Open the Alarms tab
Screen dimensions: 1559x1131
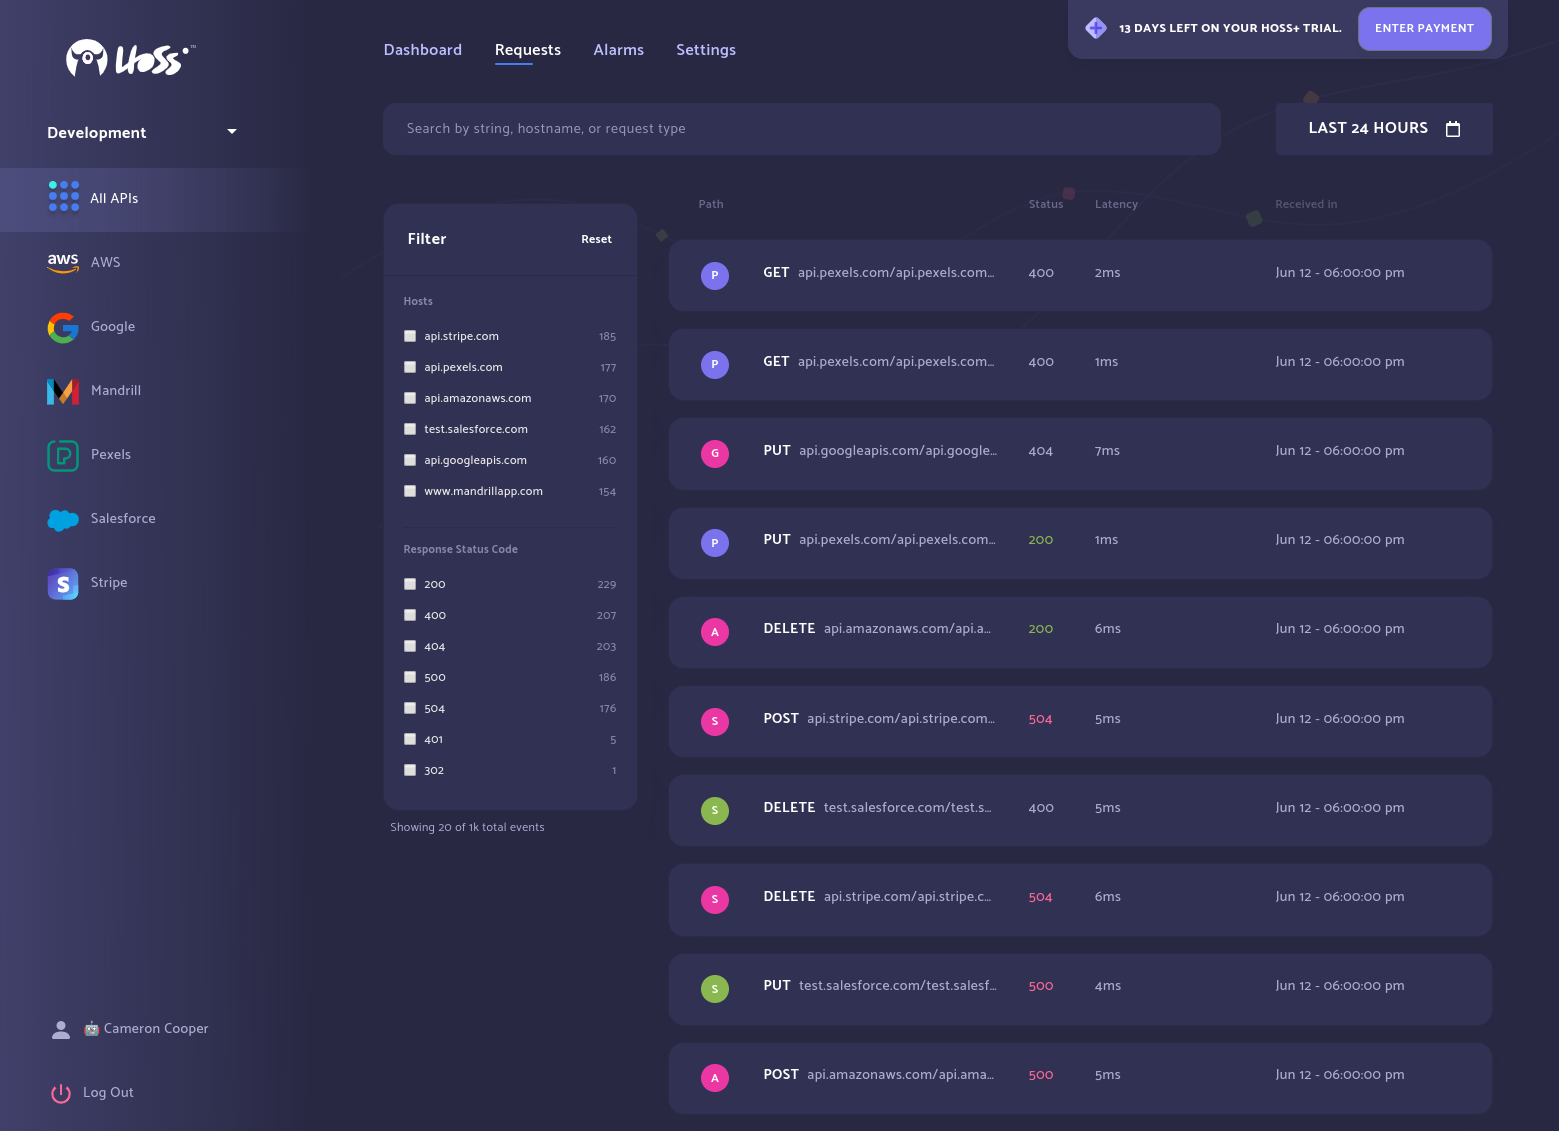[619, 50]
